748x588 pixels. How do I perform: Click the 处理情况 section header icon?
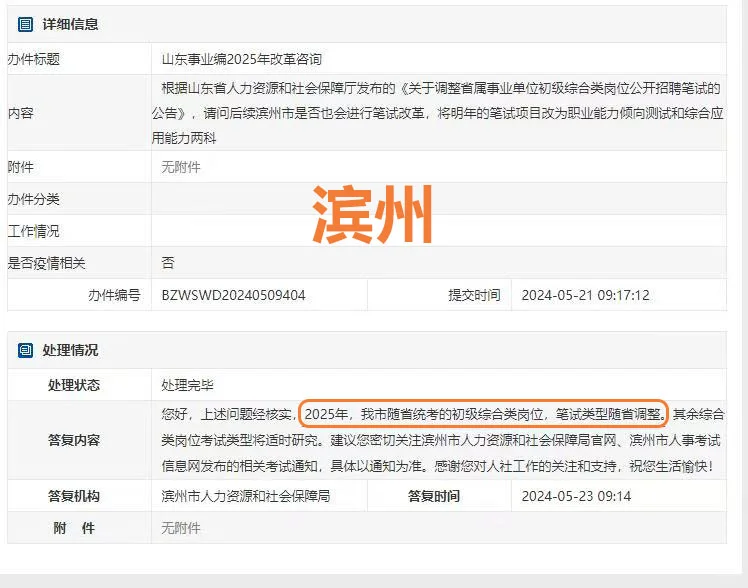pos(25,350)
